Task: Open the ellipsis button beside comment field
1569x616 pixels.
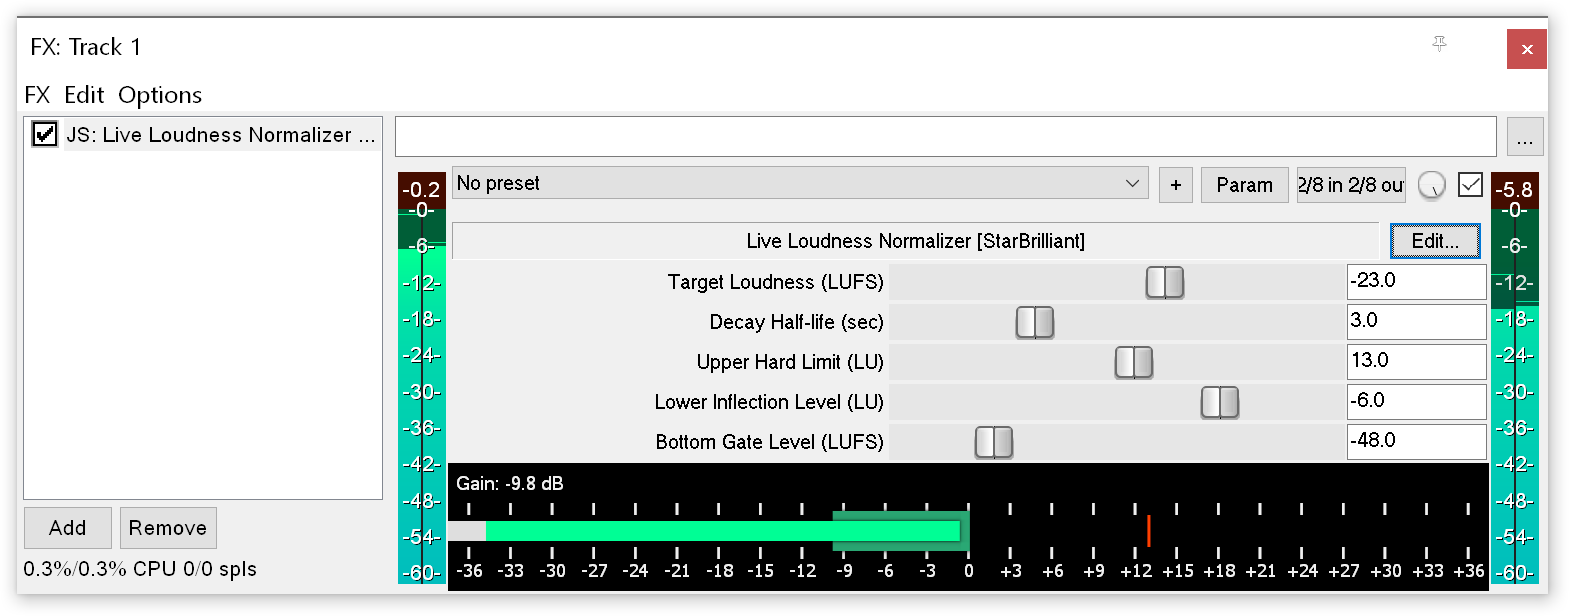Action: pos(1525,137)
